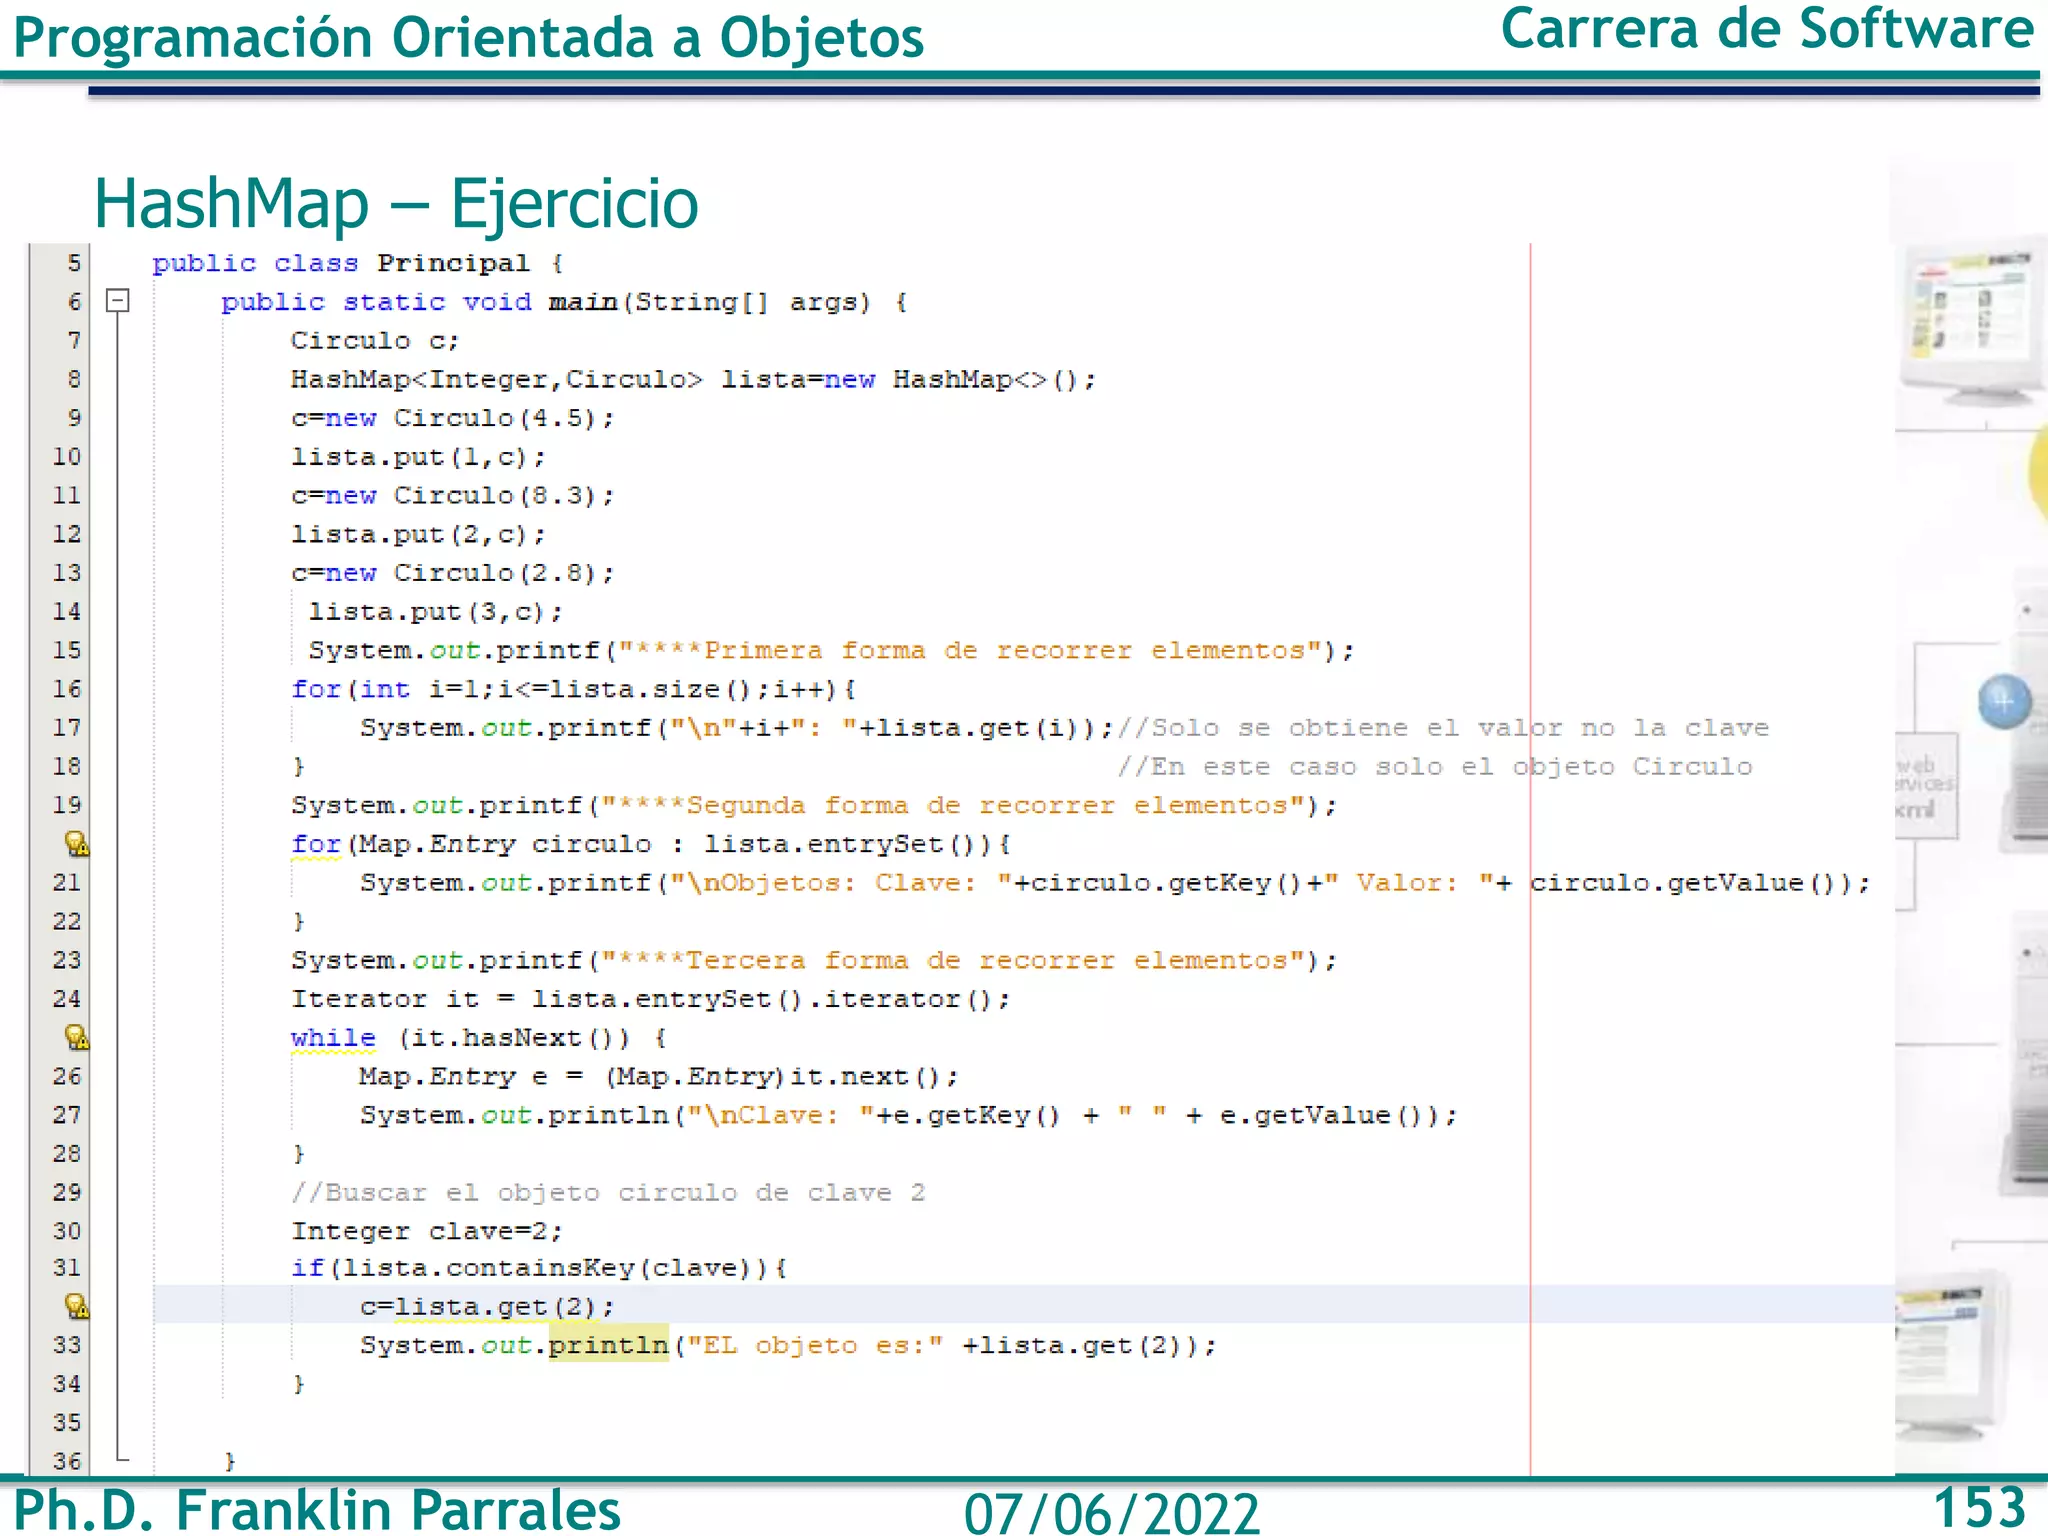Click the 'Segunda forma de recorrer elementos' string
The image size is (2048, 1536).
pos(953,806)
